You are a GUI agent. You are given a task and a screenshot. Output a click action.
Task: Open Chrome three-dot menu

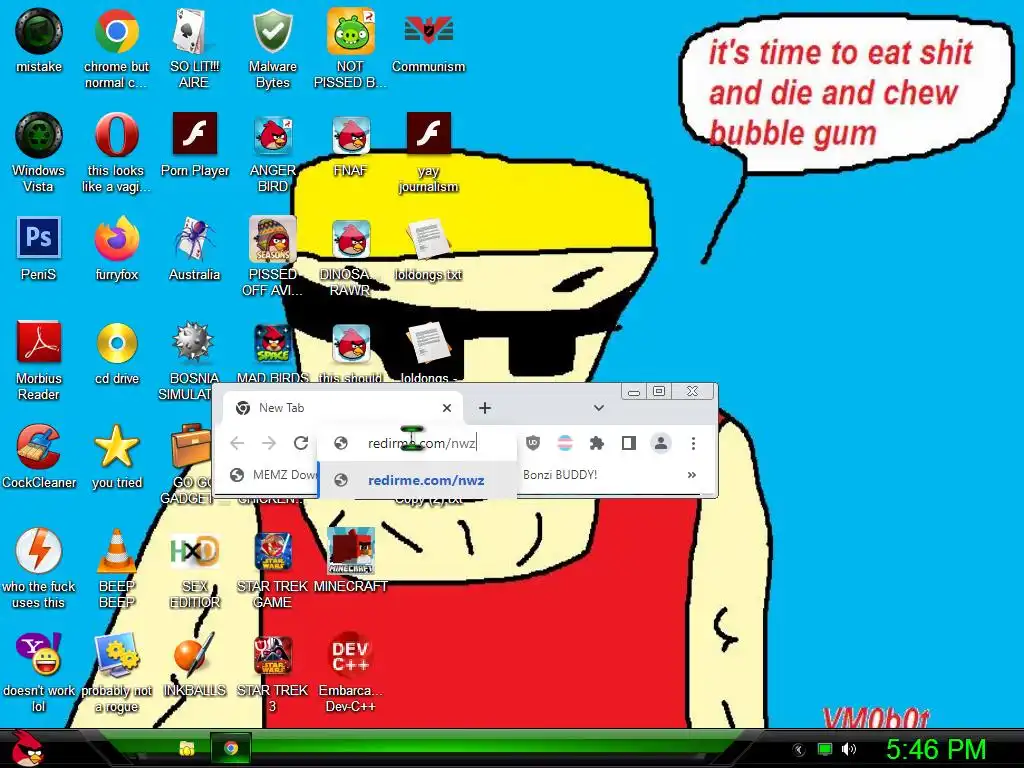click(x=694, y=443)
